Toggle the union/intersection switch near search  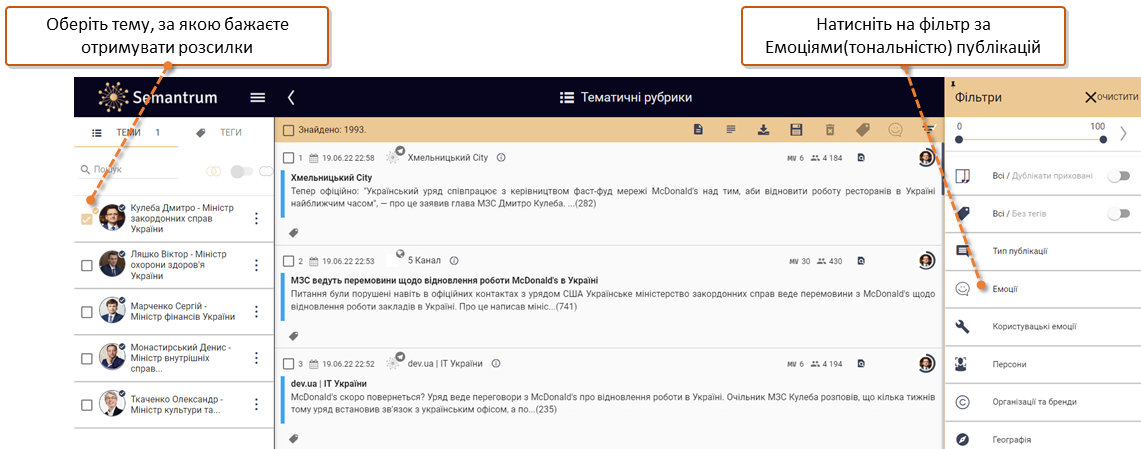242,172
